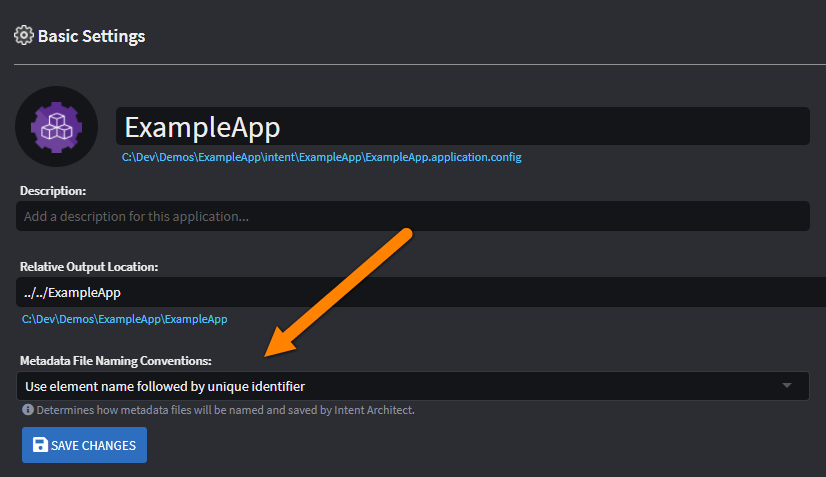Click the info icon below the dropdown
Image resolution: width=826 pixels, height=477 pixels.
[27, 410]
